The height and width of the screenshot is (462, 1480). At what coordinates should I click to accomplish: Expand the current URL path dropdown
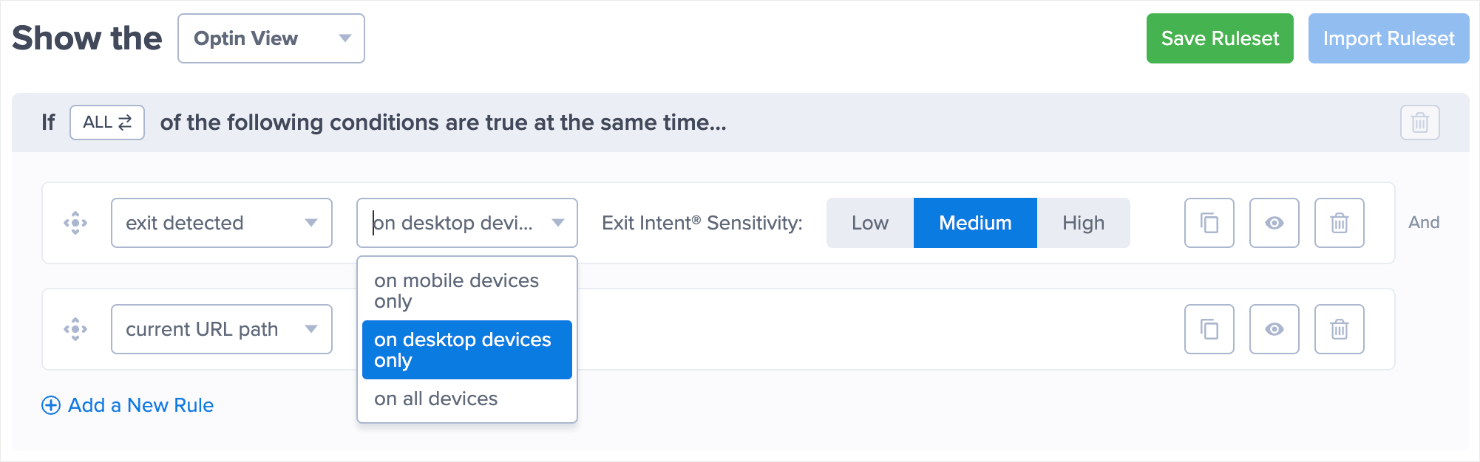221,329
